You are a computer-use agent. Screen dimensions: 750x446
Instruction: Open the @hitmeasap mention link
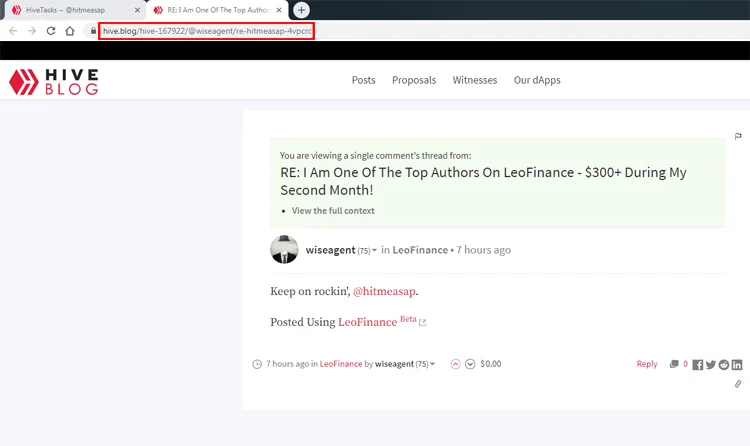click(x=384, y=291)
